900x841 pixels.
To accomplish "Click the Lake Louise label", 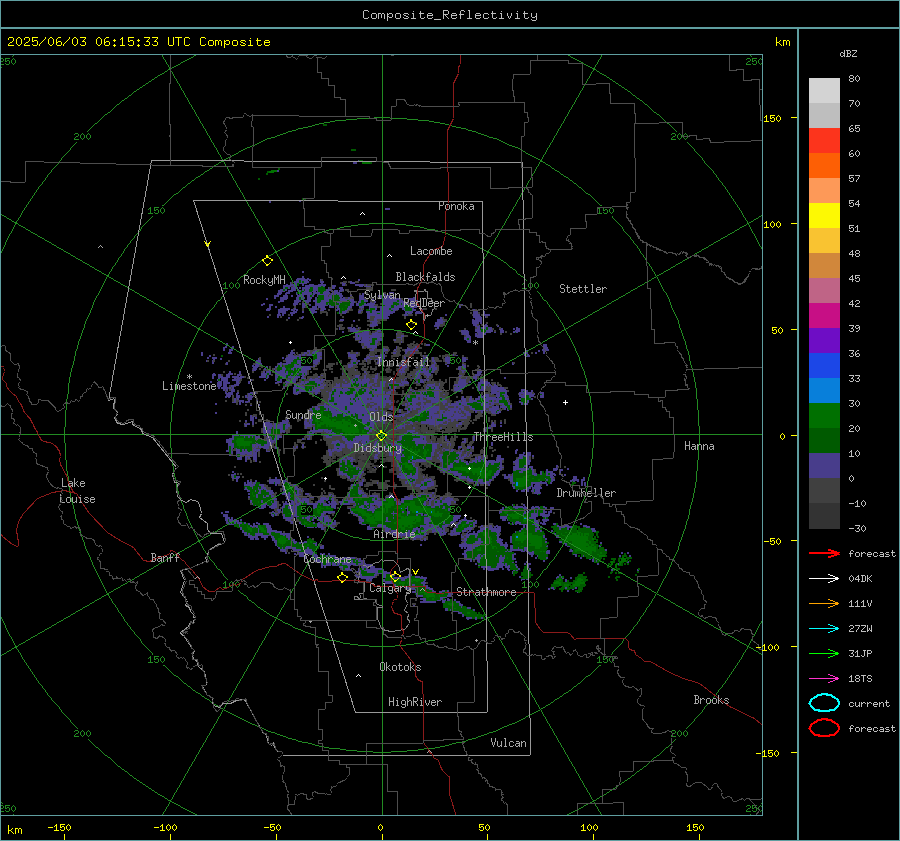I will [x=77, y=491].
